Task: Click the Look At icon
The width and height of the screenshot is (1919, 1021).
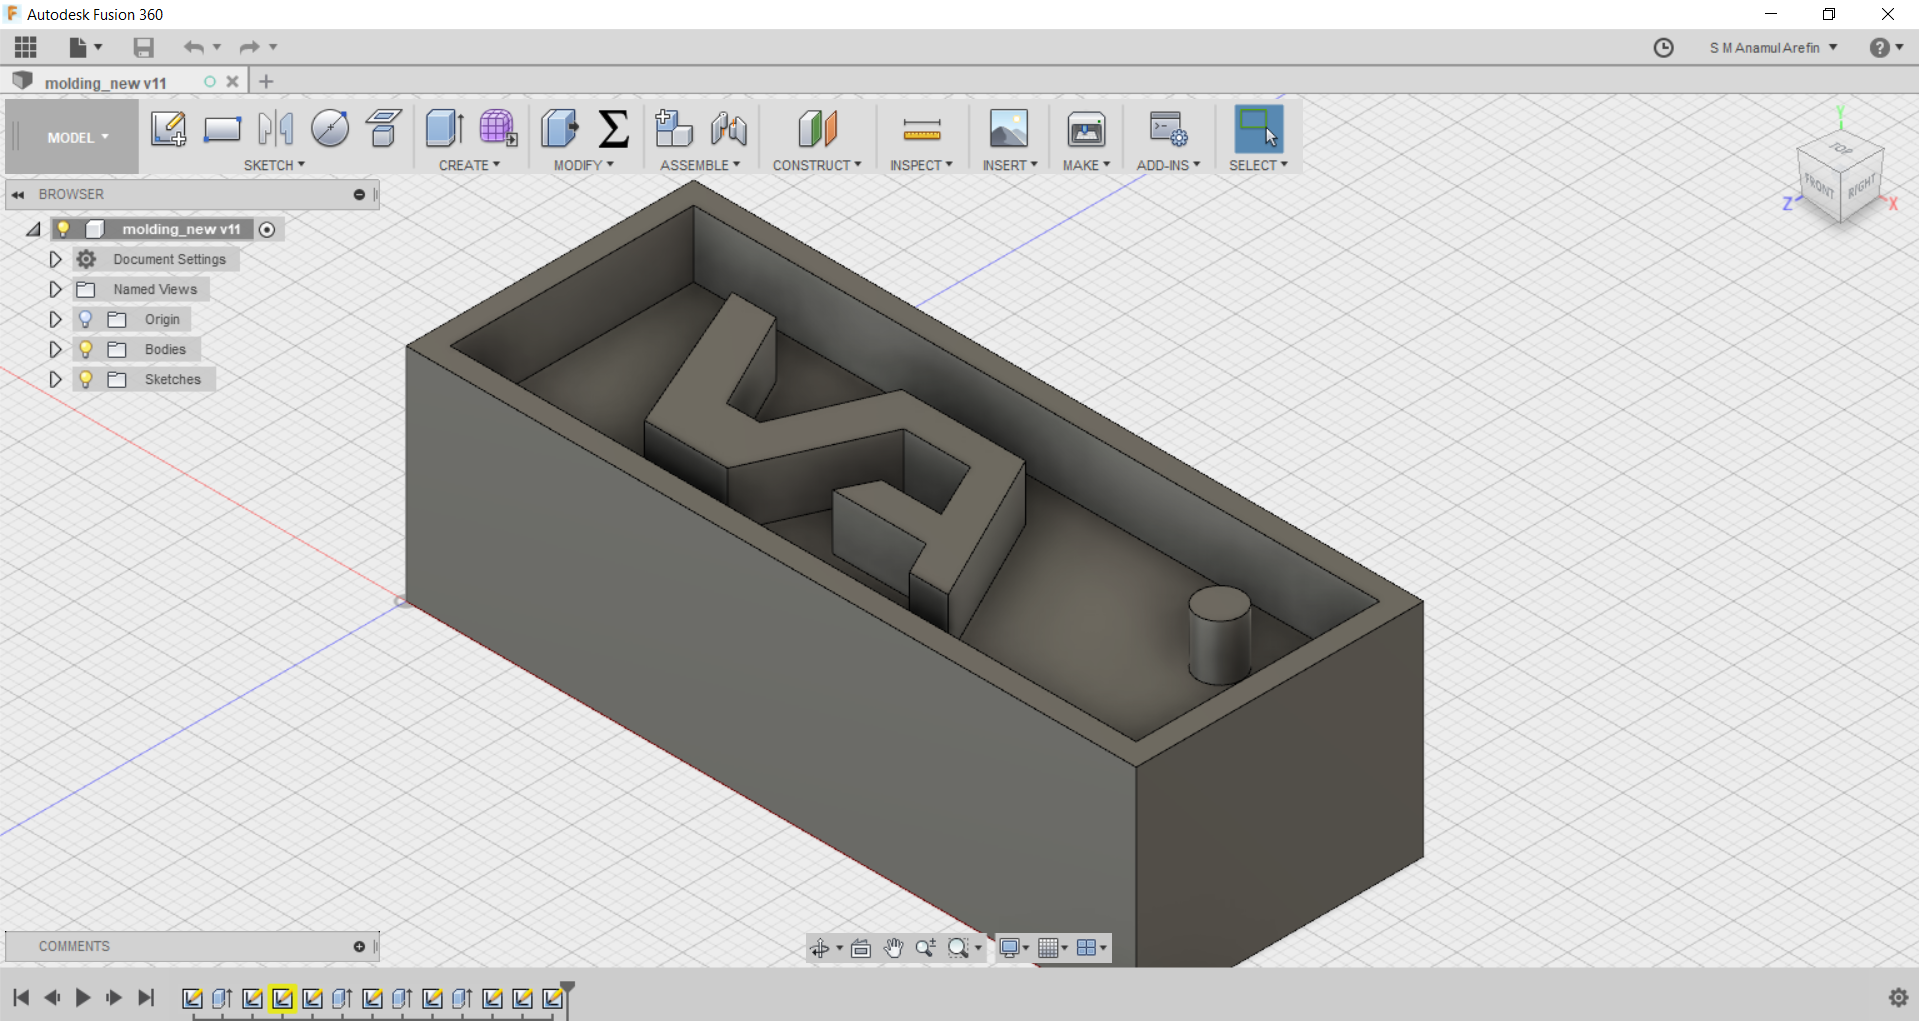Action: [x=861, y=948]
